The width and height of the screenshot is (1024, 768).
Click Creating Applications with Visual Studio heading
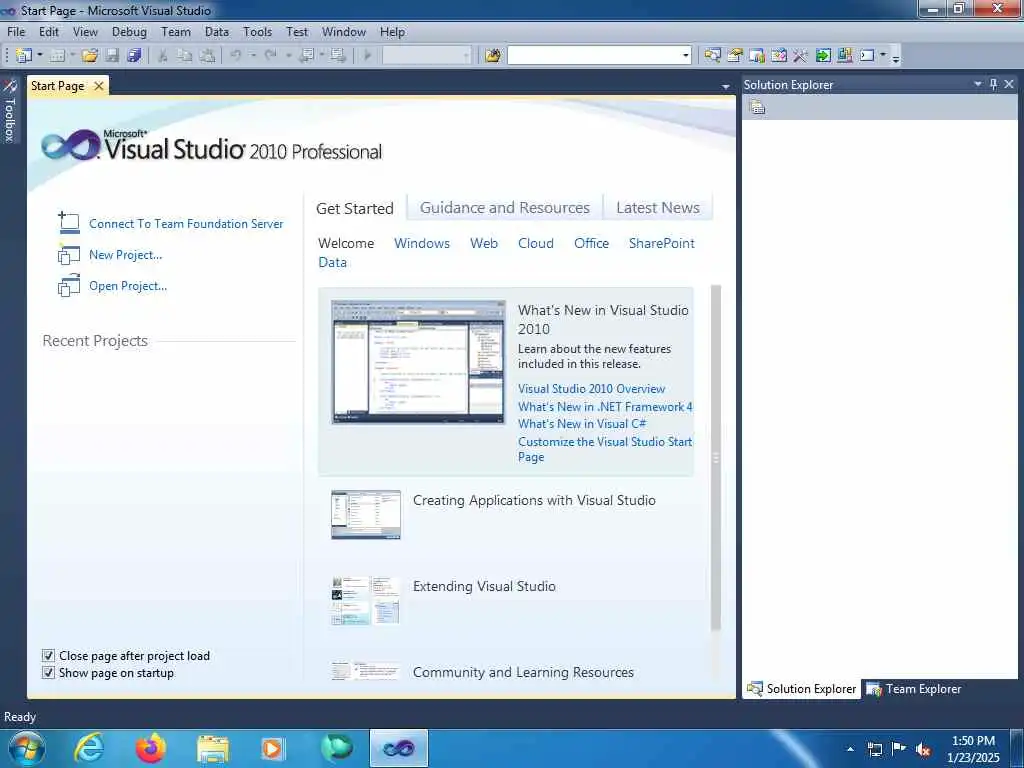click(x=534, y=500)
